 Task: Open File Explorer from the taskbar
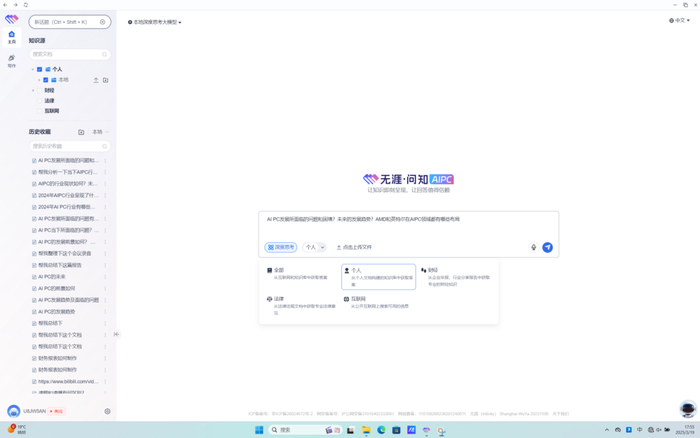[366, 430]
